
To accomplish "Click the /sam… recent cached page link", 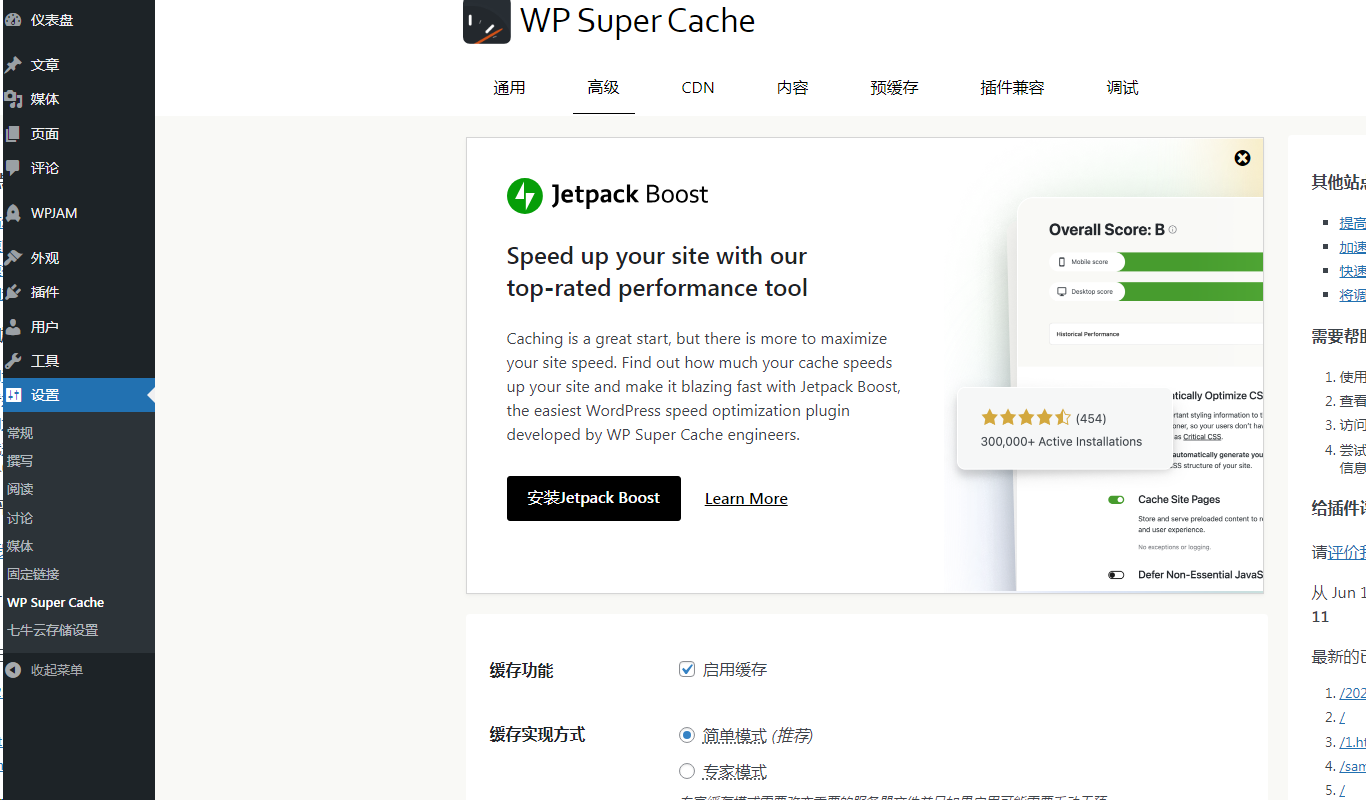I will 1353,766.
